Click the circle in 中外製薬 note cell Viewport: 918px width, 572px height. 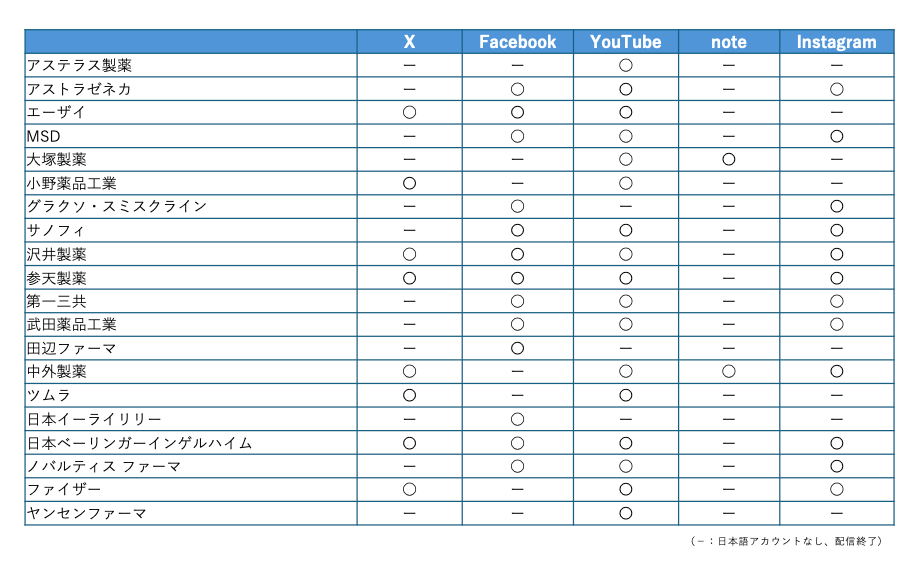tap(728, 372)
